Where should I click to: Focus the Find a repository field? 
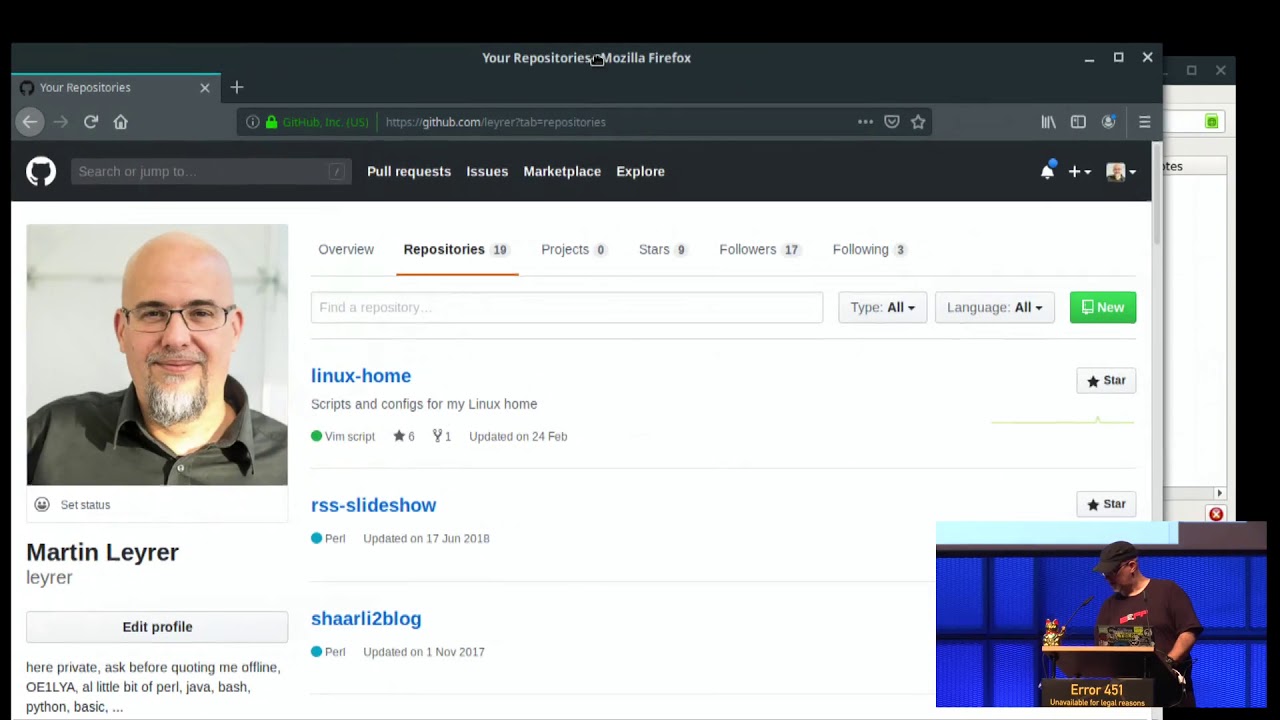(567, 307)
